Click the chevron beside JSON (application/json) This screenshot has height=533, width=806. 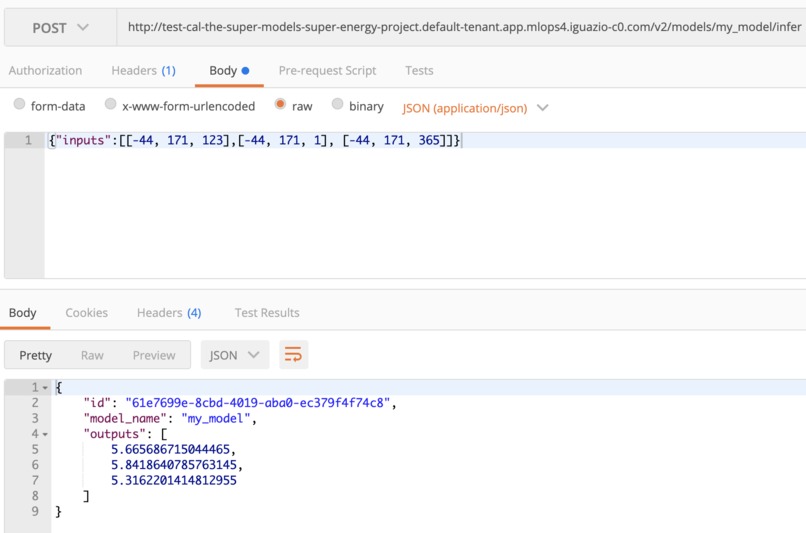coord(542,108)
